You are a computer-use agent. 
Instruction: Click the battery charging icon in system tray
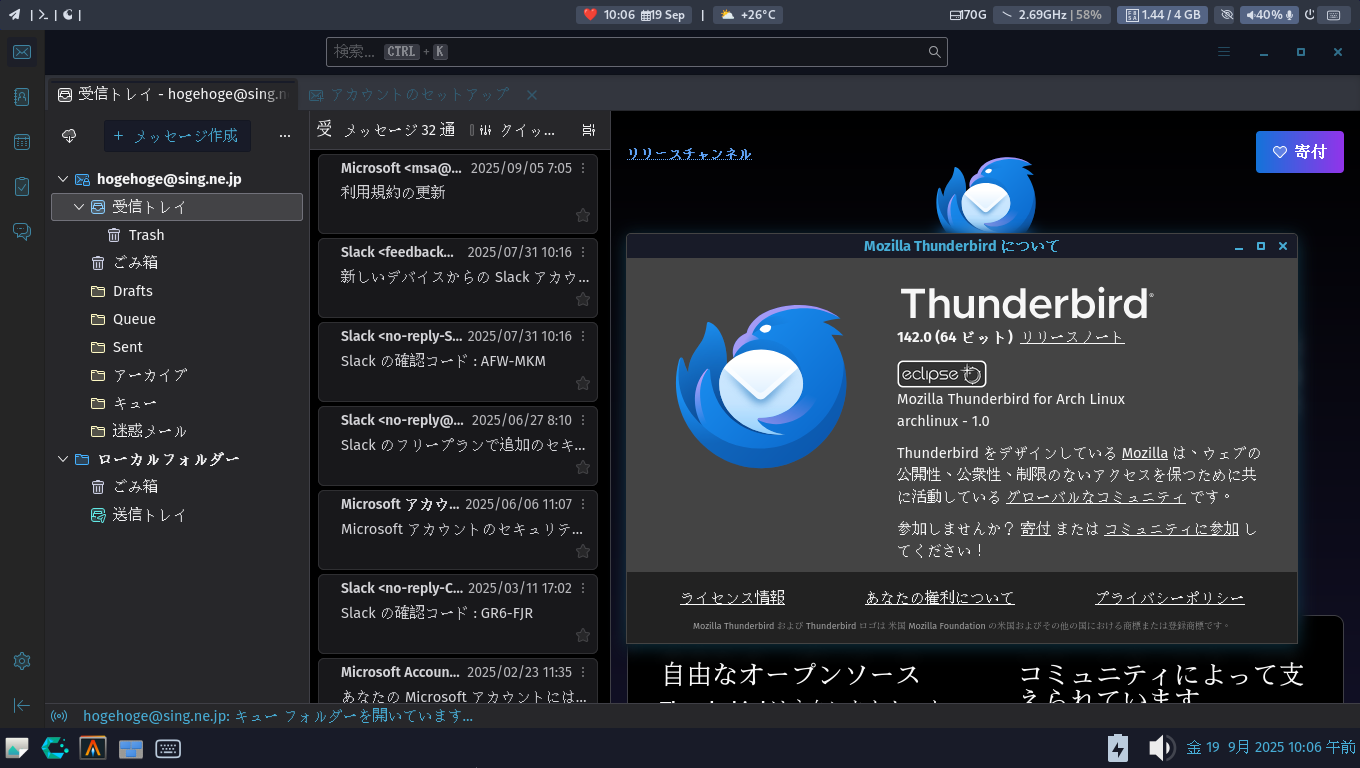click(x=1118, y=748)
